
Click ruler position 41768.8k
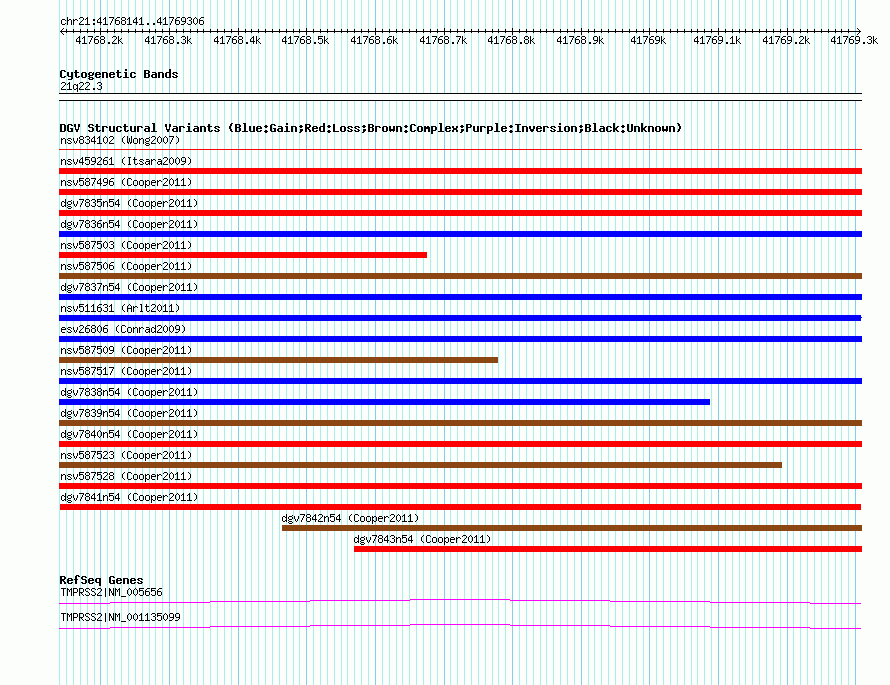coord(511,40)
